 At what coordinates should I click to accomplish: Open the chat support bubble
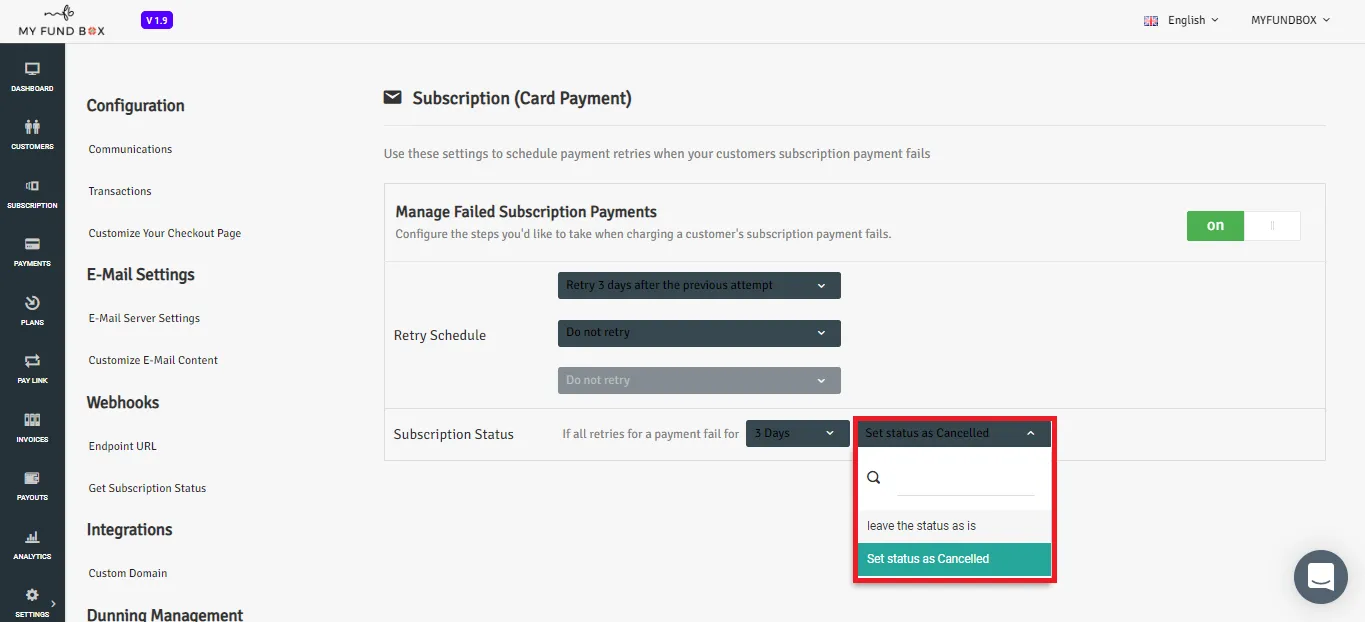pos(1320,577)
